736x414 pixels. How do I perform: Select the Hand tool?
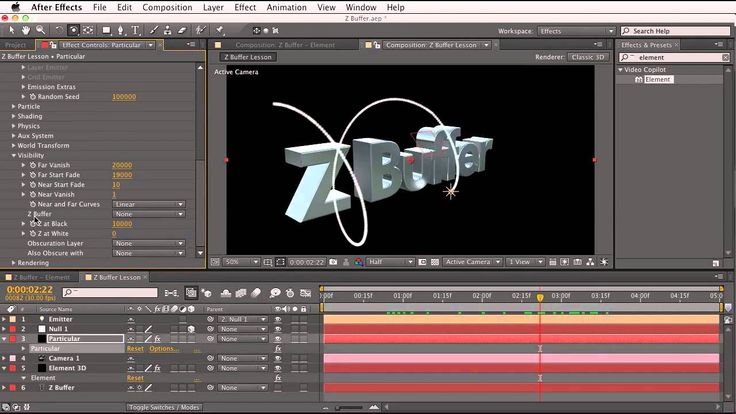pos(26,30)
